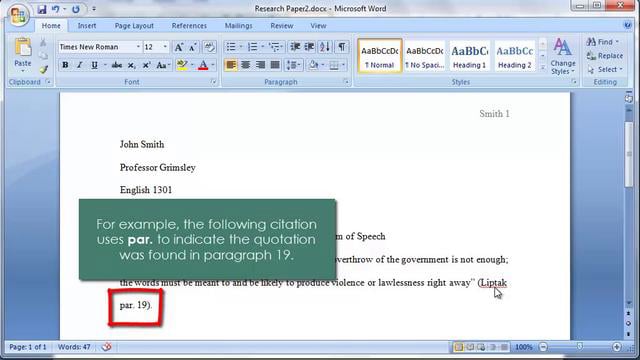
Task: Toggle Bold formatting
Action: point(65,65)
